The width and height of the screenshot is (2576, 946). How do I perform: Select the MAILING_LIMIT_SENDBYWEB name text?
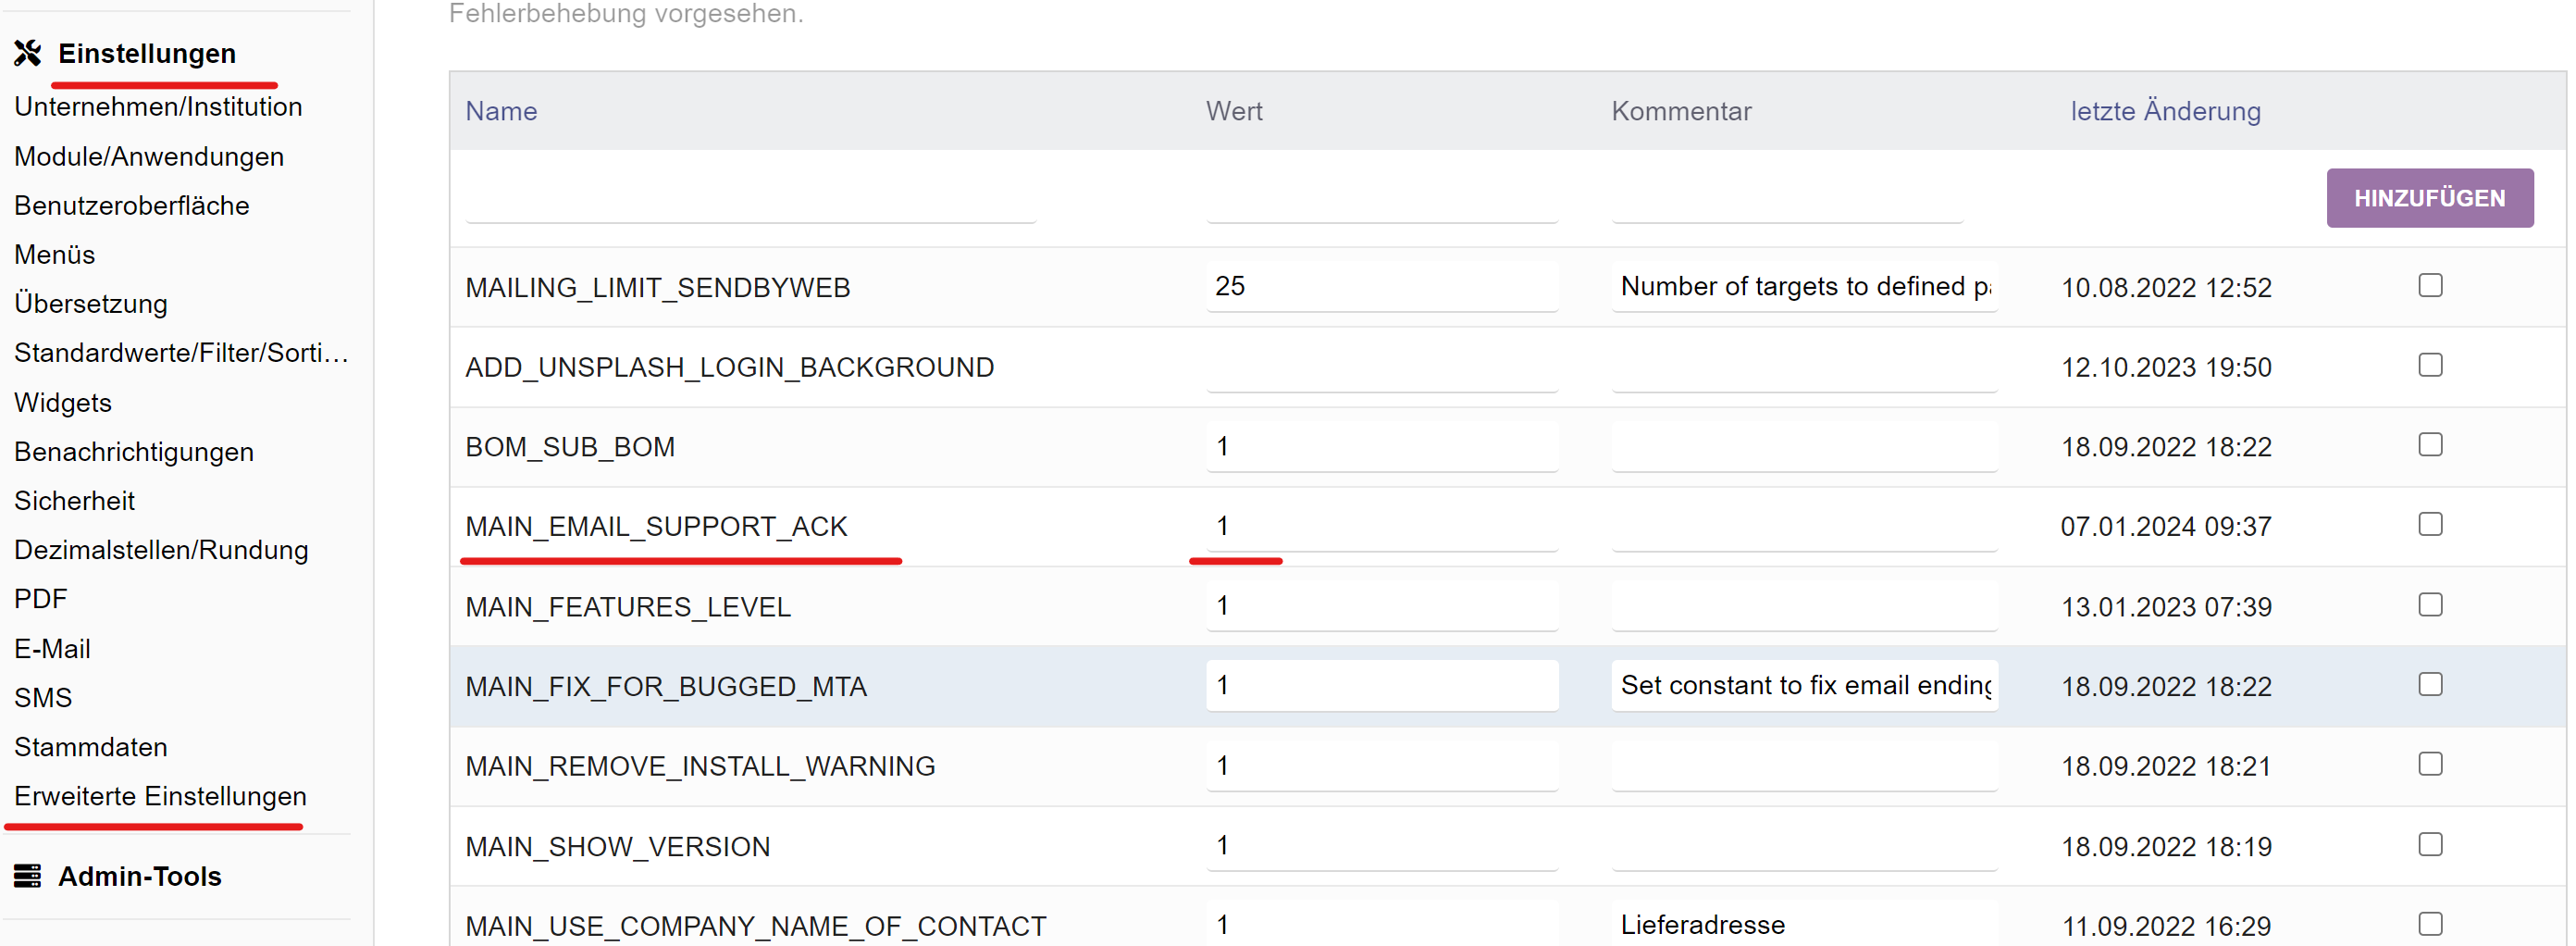point(657,288)
